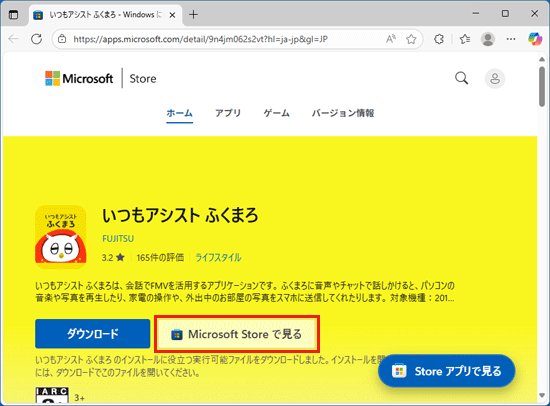
Task: Activate Read aloud icon in address bar
Action: tap(391, 39)
